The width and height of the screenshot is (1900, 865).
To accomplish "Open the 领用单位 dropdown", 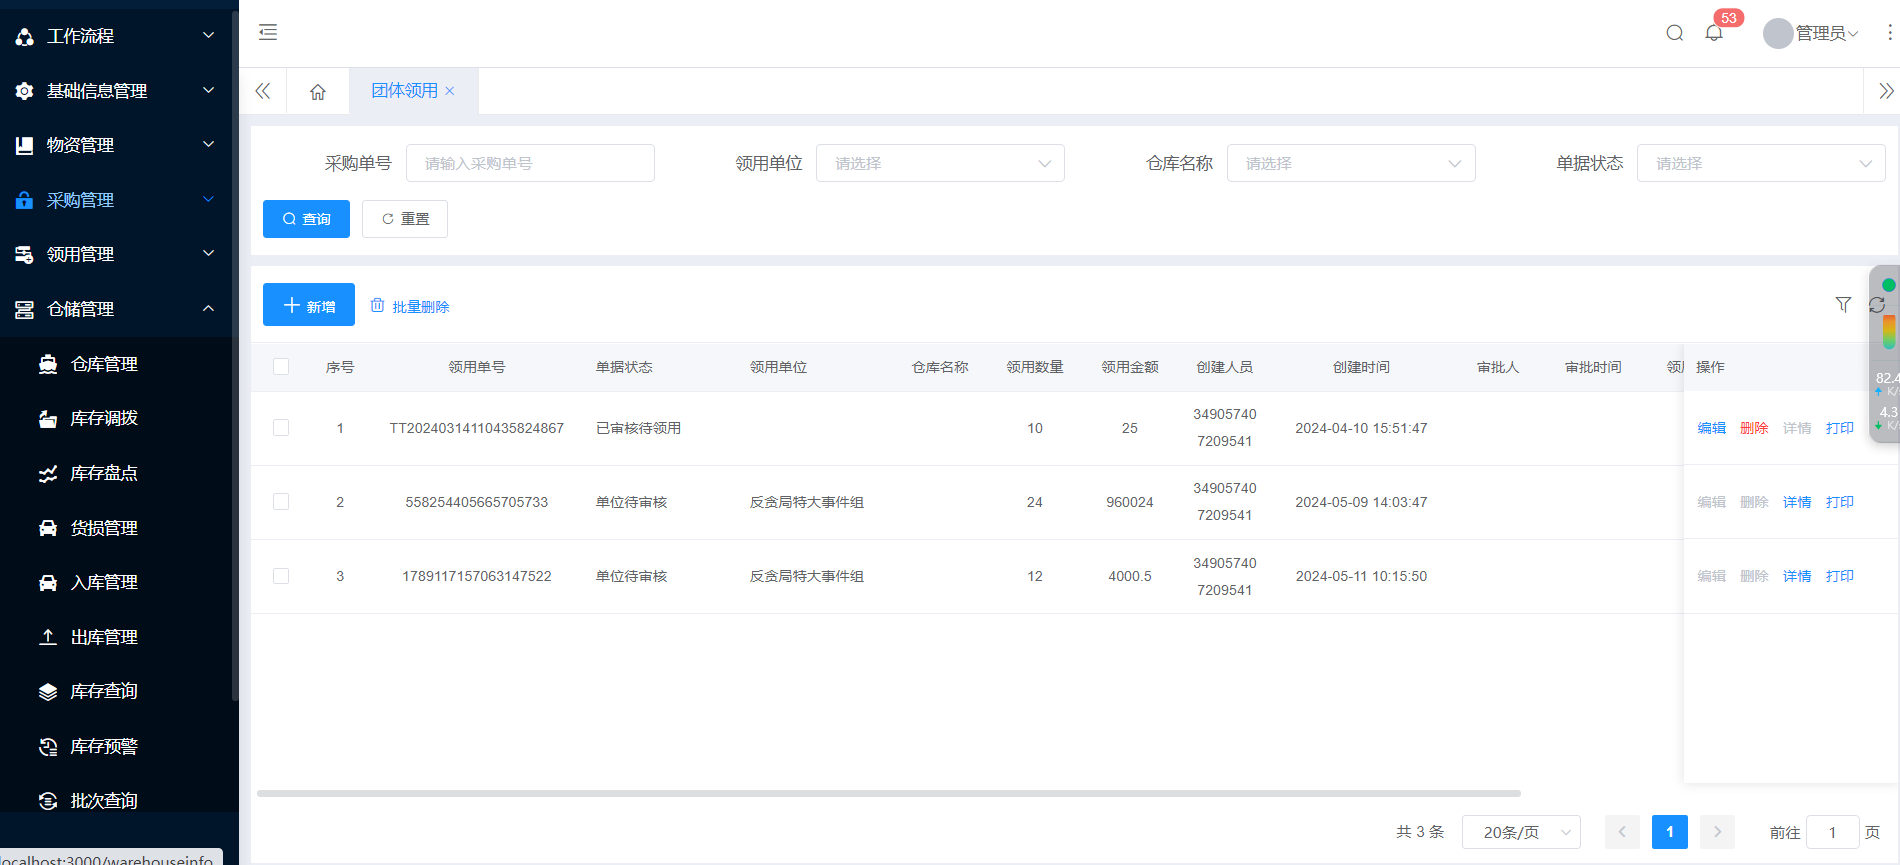I will pos(940,163).
